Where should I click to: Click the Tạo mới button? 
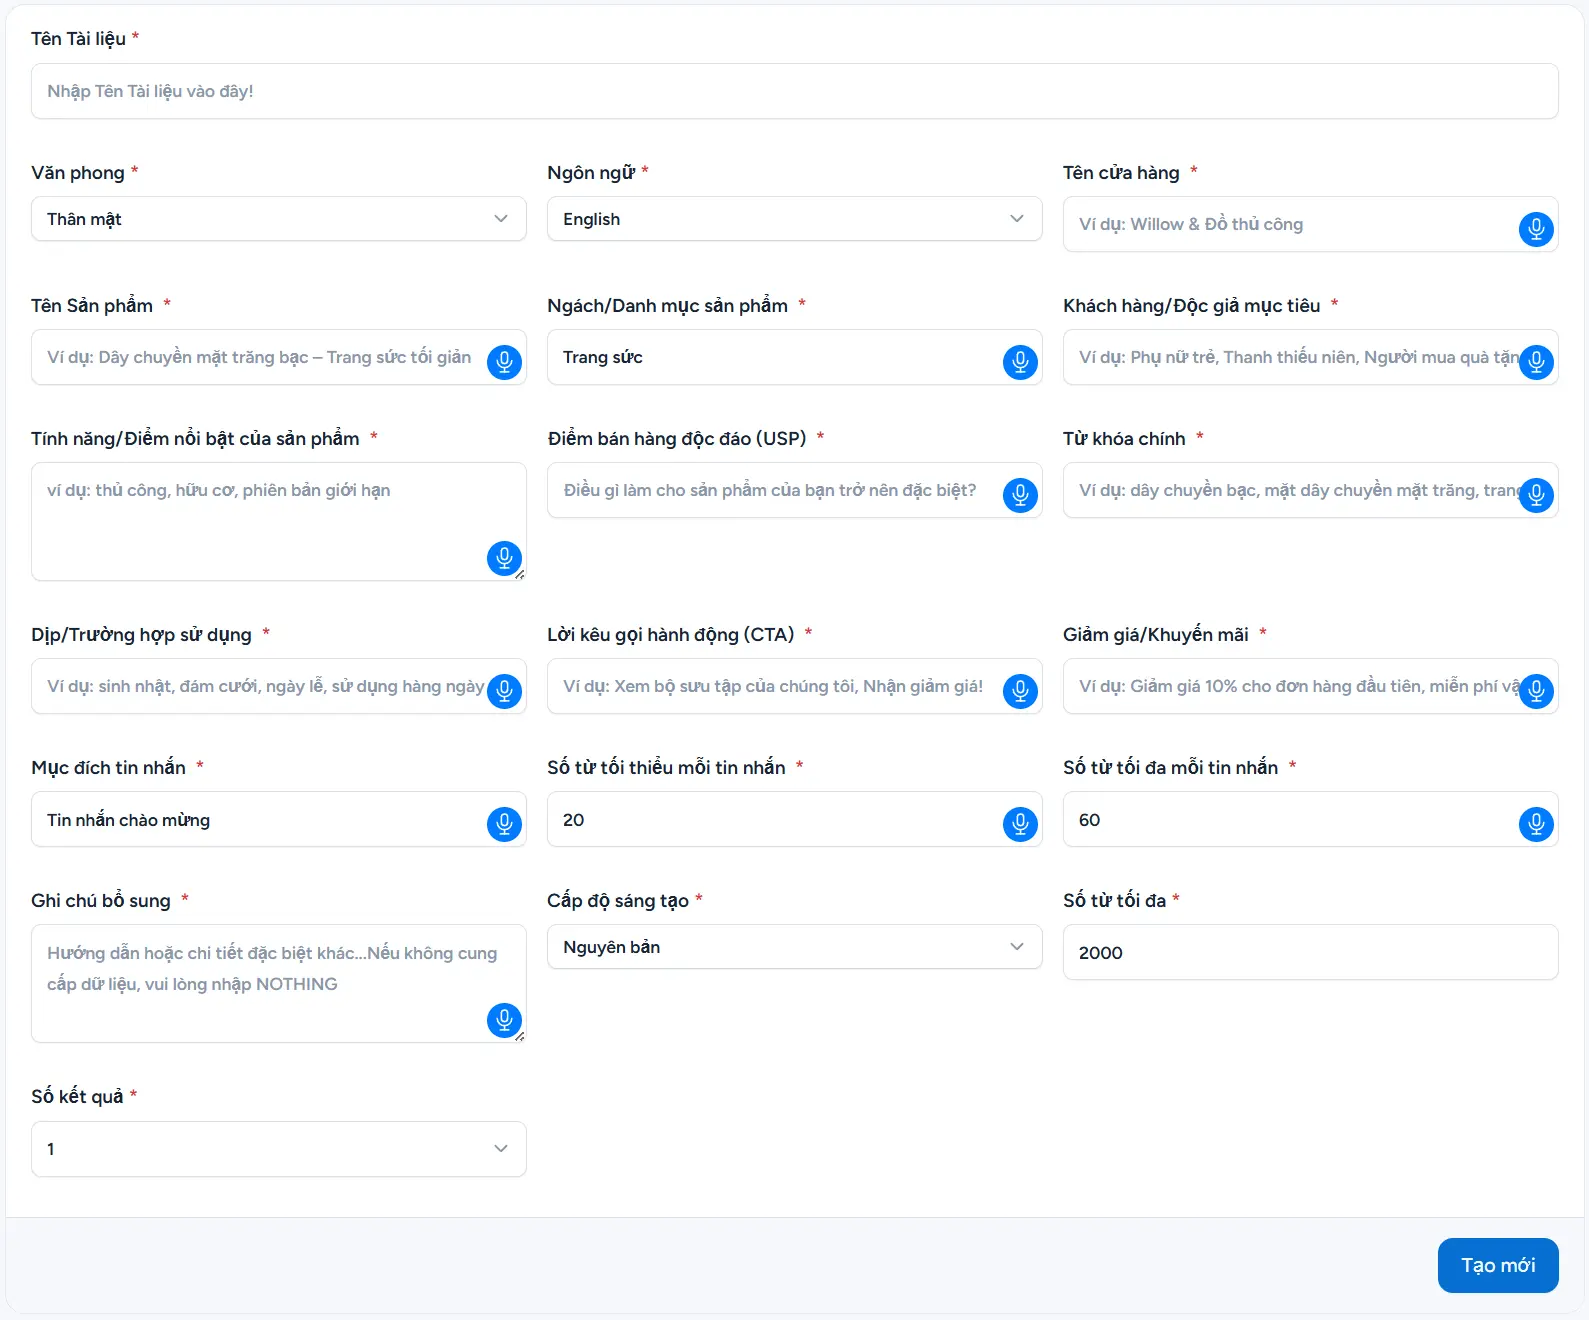pyautogui.click(x=1498, y=1265)
